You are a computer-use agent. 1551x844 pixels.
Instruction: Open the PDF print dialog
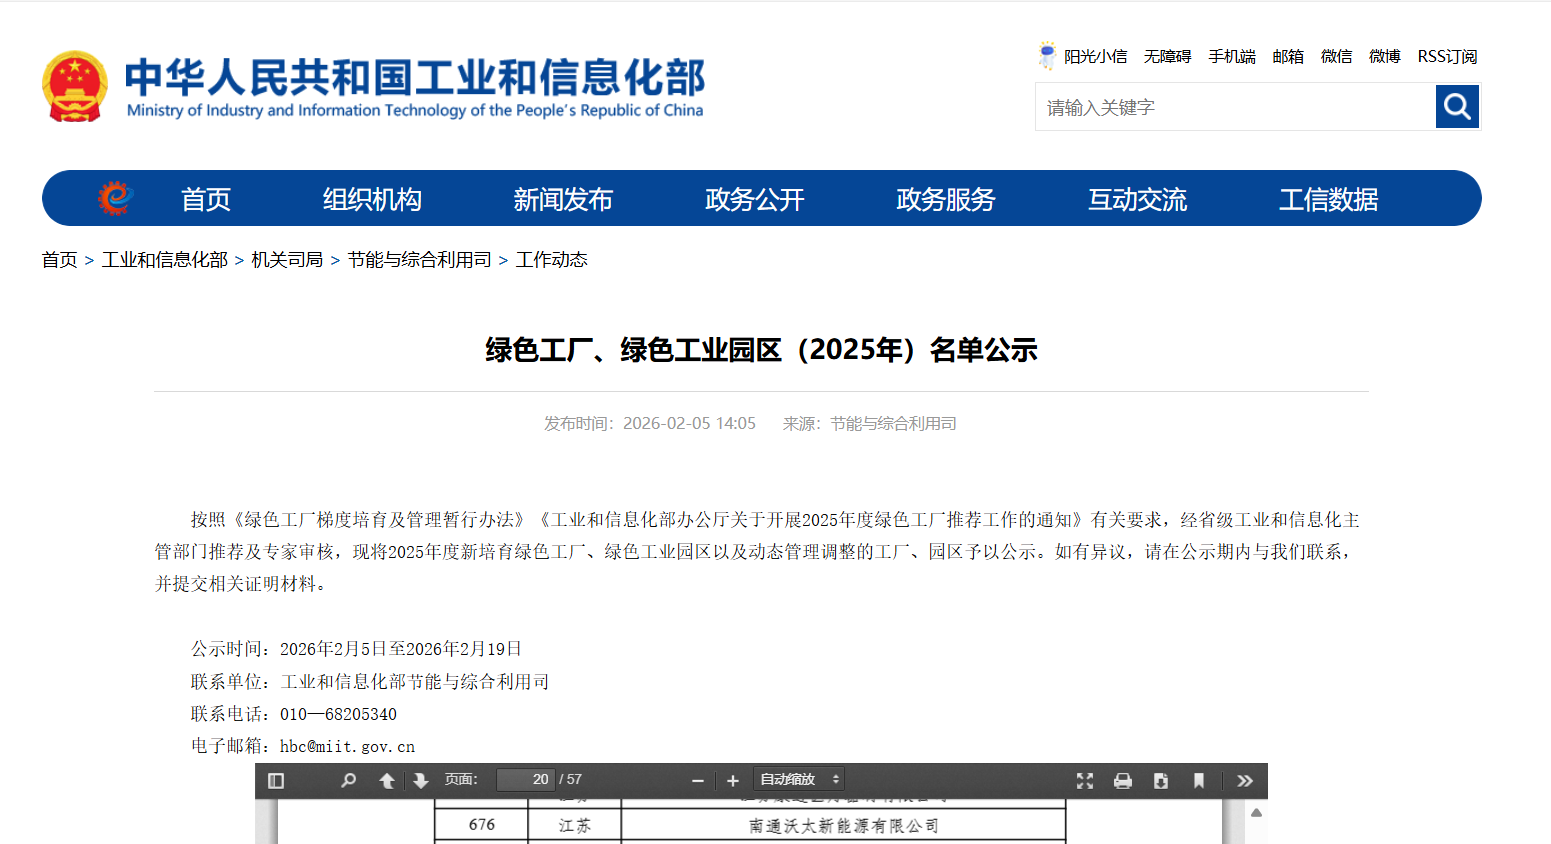click(x=1122, y=779)
